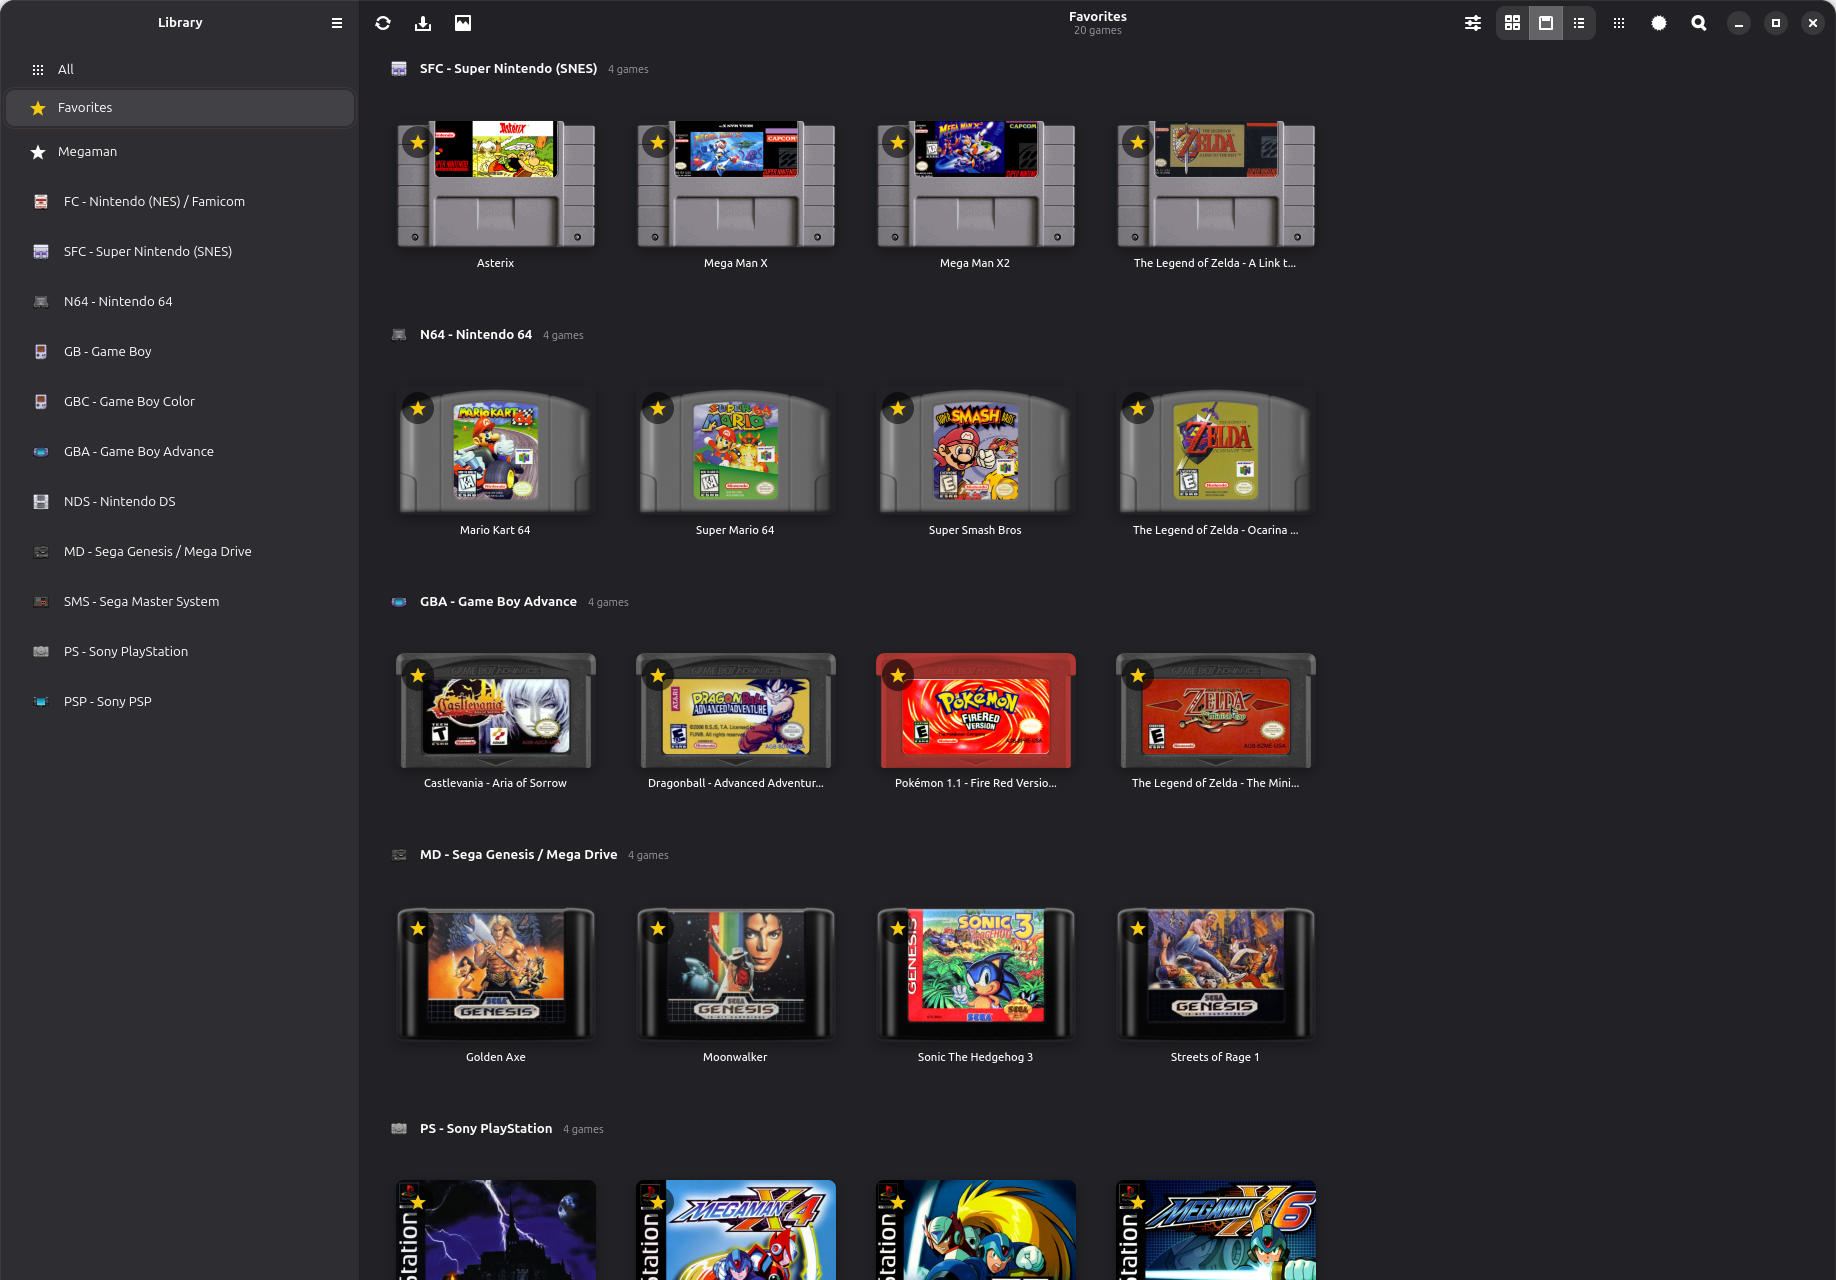Open Dragonball Advanced Adventure cartridge

735,711
